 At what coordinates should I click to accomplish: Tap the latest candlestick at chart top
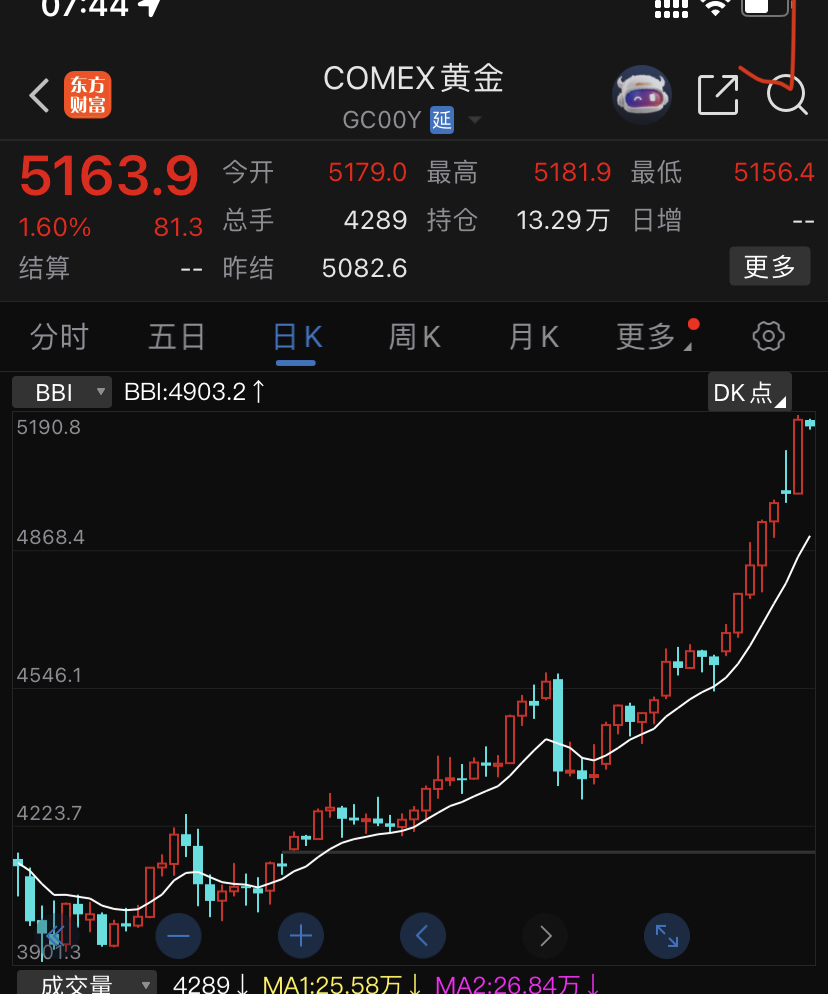point(810,424)
